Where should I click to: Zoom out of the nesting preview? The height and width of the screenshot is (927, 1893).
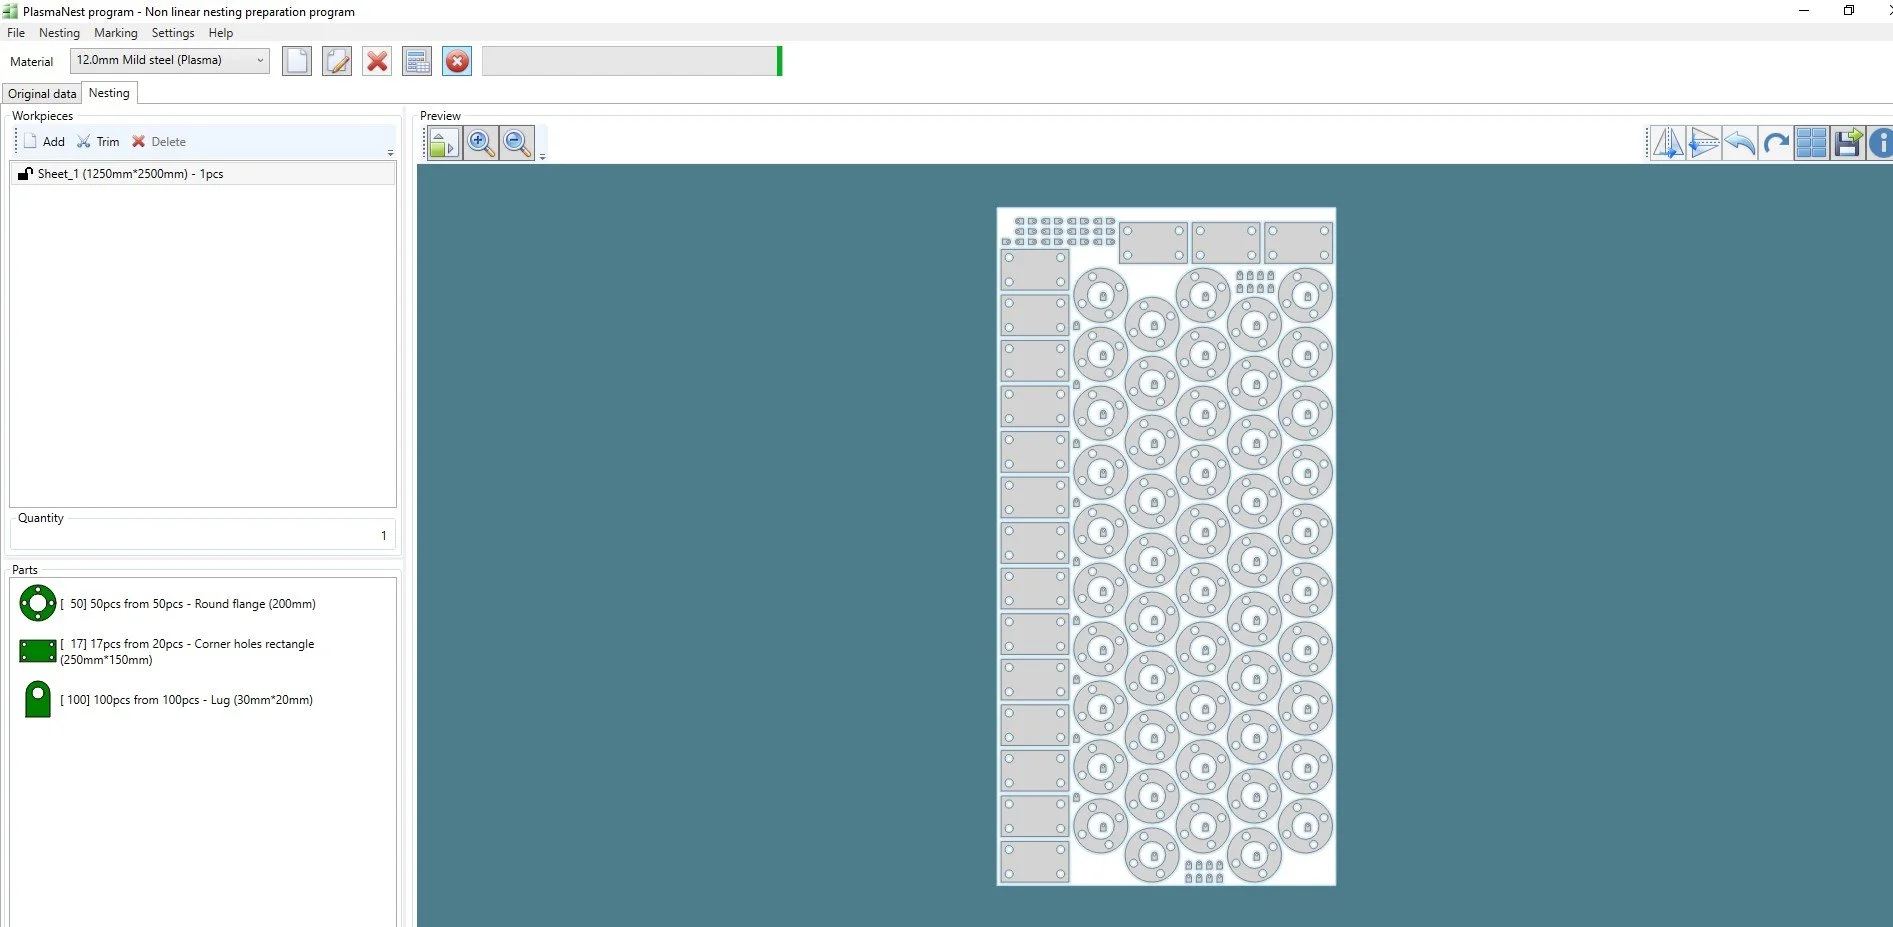[x=517, y=143]
